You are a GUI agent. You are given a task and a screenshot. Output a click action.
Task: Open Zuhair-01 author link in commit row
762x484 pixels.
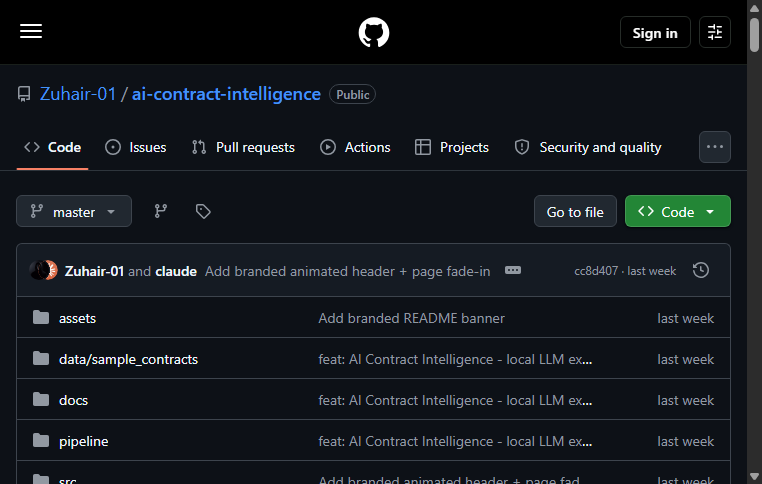point(94,271)
